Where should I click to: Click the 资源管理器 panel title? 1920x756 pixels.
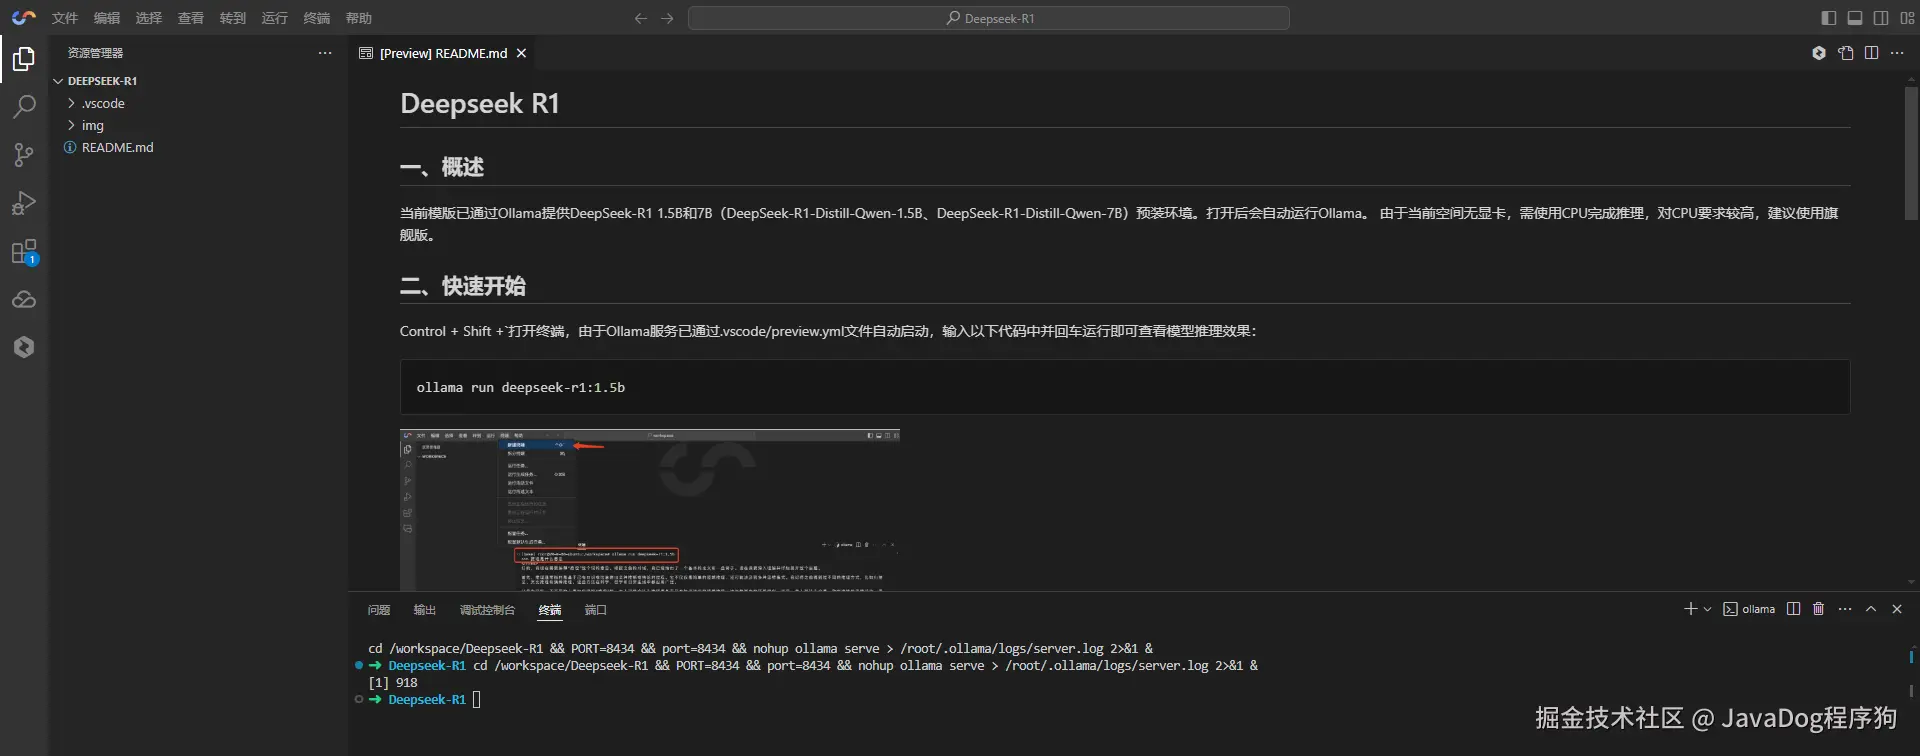(x=95, y=53)
